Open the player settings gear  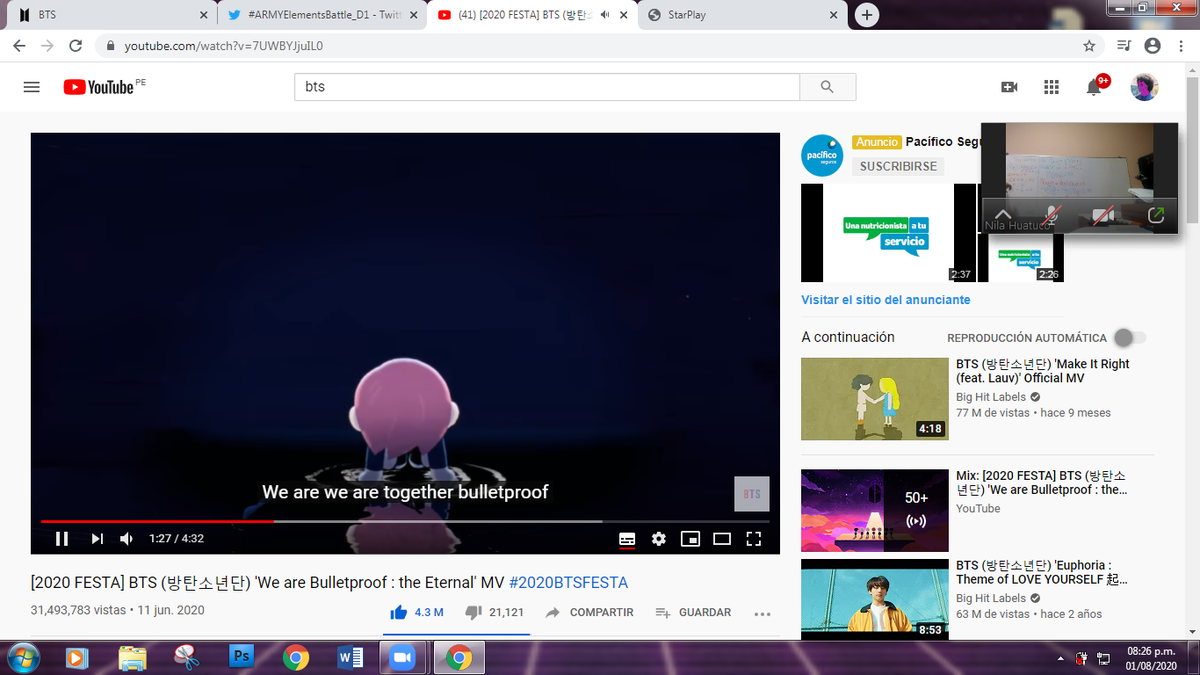click(x=658, y=538)
